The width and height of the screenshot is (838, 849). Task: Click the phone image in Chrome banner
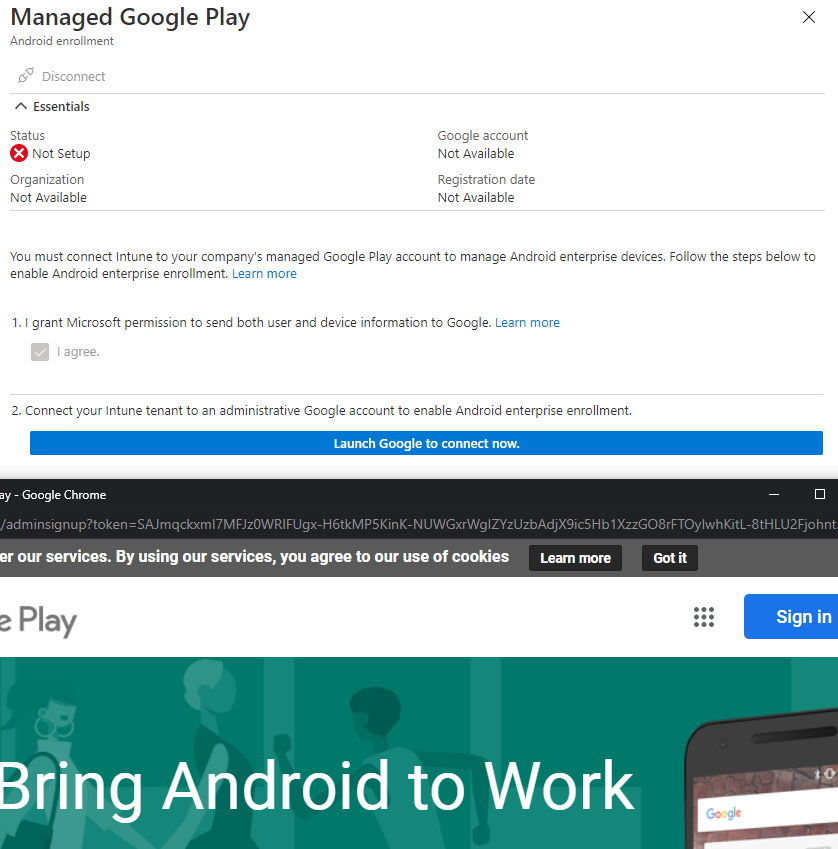762,779
